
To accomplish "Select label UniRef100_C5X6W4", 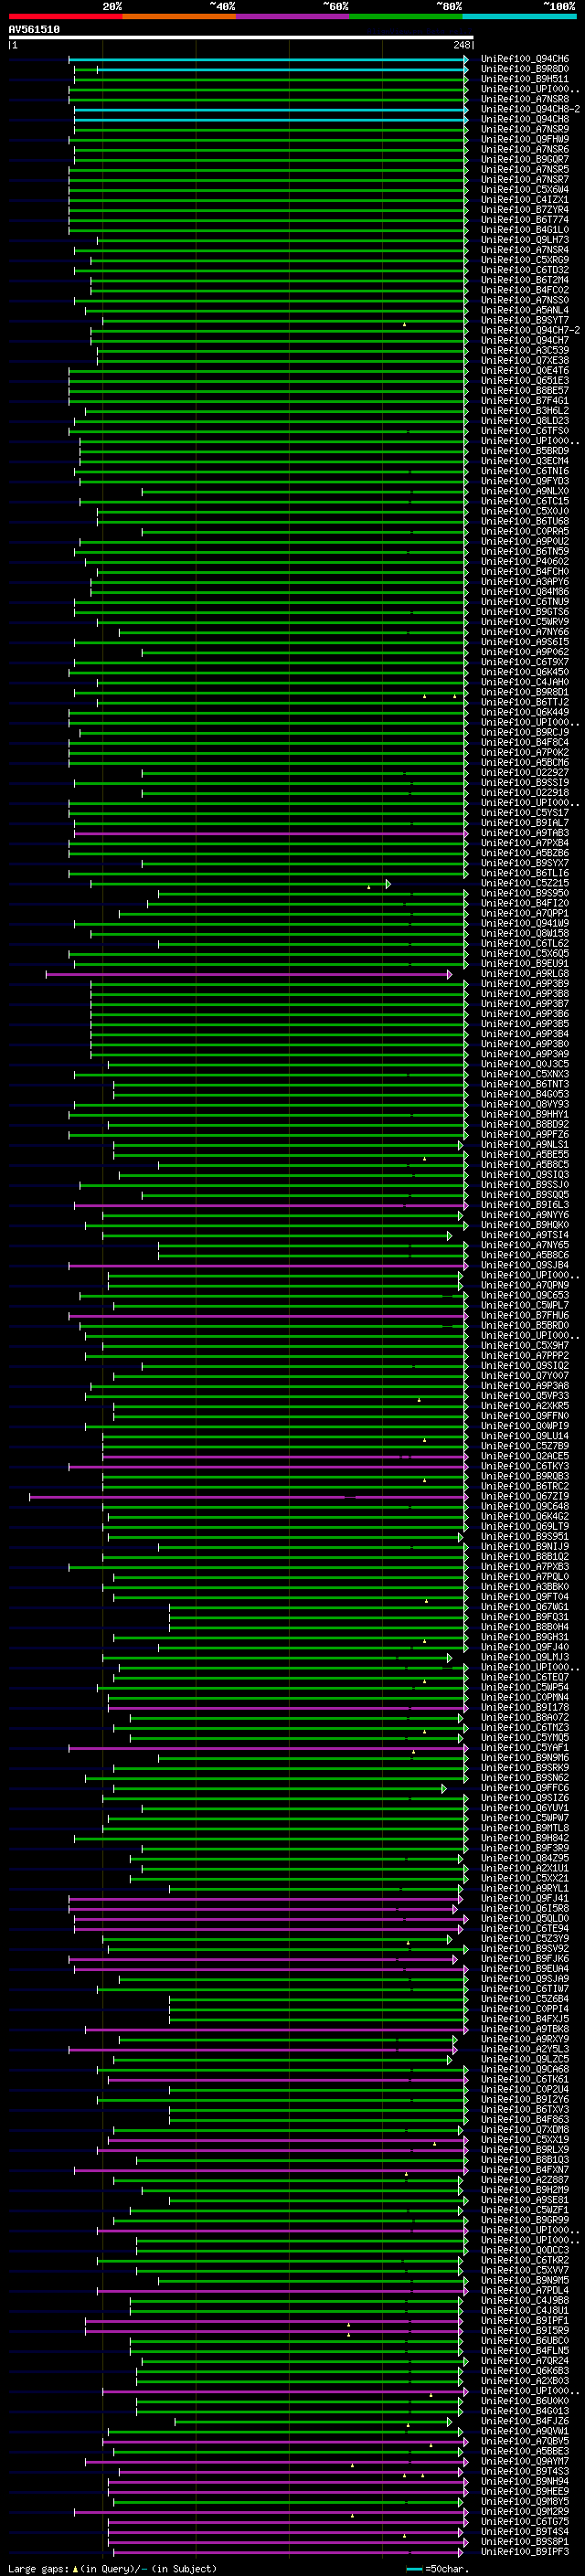I will click(x=525, y=190).
